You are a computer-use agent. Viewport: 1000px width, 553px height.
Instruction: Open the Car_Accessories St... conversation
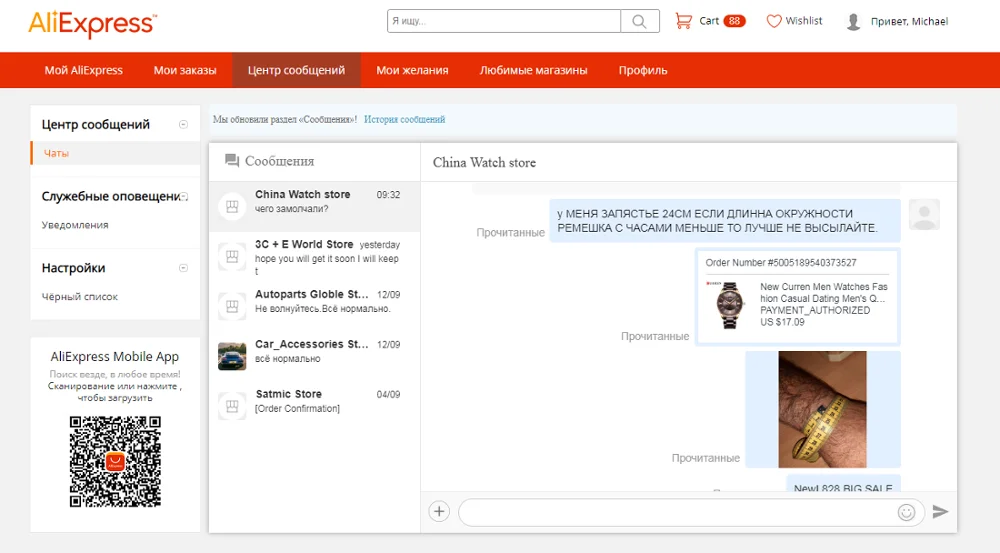[314, 357]
